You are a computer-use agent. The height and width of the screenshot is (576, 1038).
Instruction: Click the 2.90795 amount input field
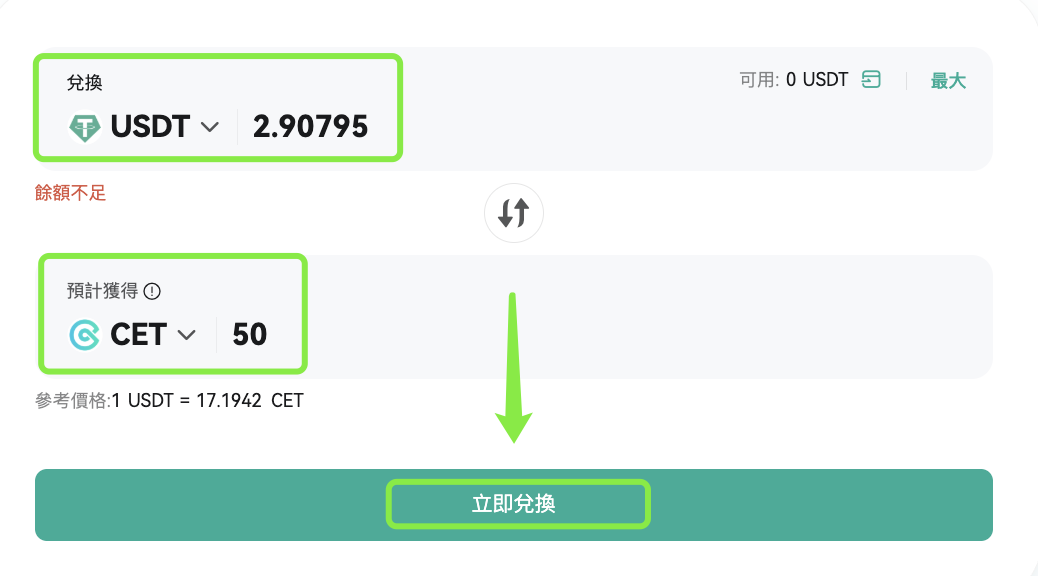(310, 127)
